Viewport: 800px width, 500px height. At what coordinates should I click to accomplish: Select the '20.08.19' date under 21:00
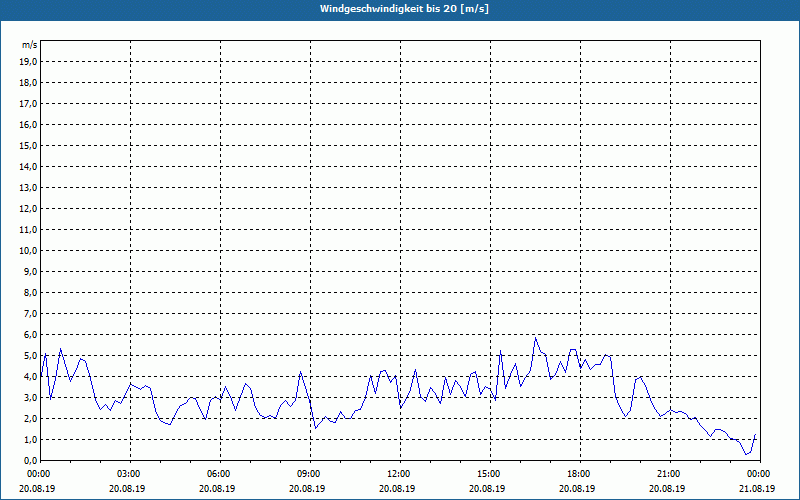pyautogui.click(x=667, y=488)
